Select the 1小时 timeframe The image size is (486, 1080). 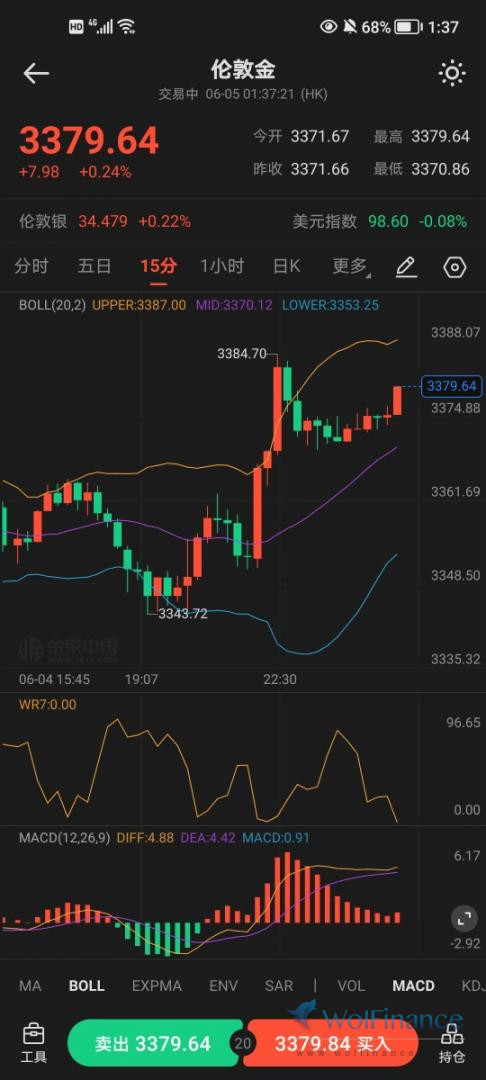click(222, 267)
